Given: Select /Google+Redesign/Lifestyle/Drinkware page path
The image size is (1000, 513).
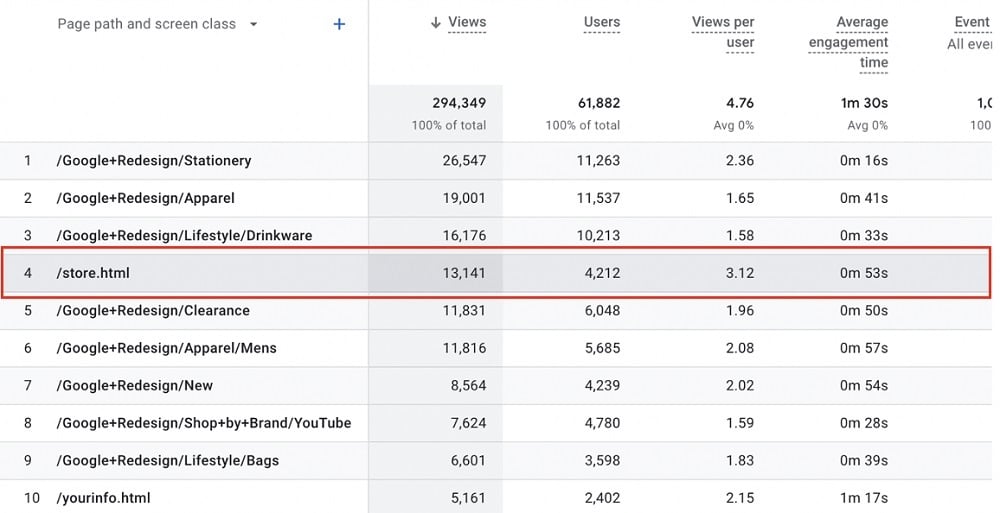Looking at the screenshot, I should (x=184, y=235).
